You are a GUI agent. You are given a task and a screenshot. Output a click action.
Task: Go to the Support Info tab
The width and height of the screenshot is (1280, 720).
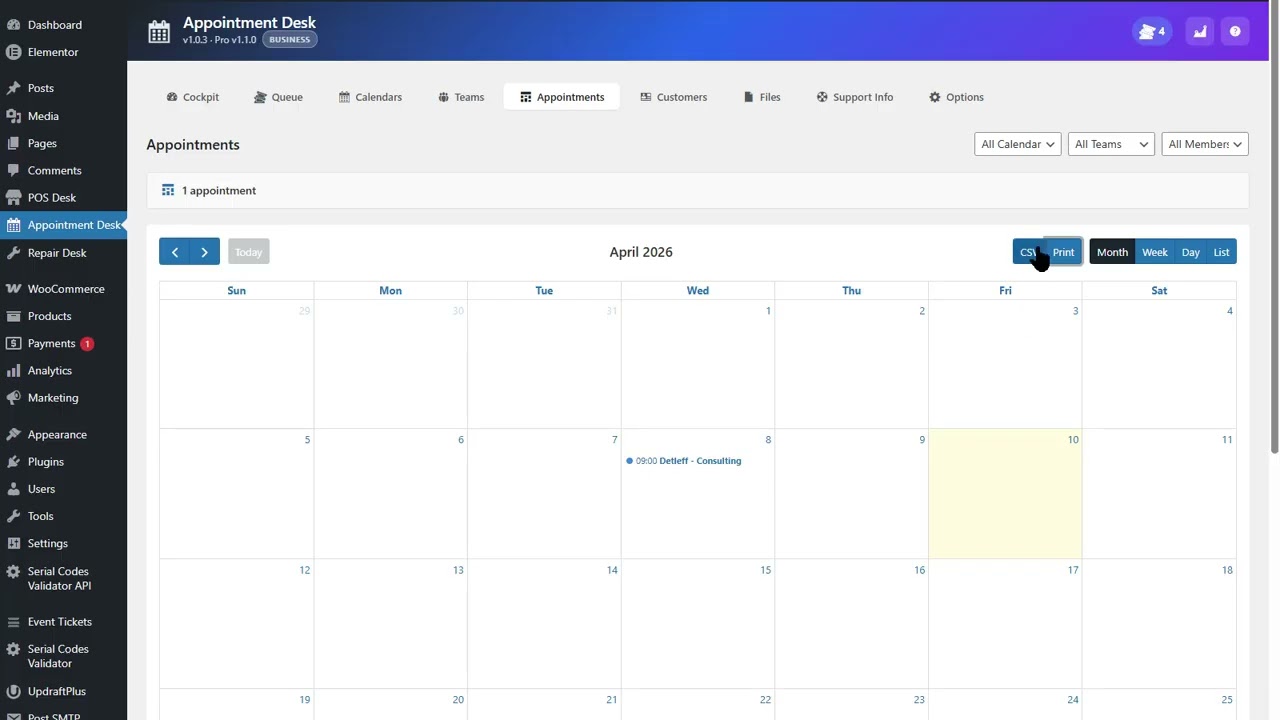click(855, 97)
